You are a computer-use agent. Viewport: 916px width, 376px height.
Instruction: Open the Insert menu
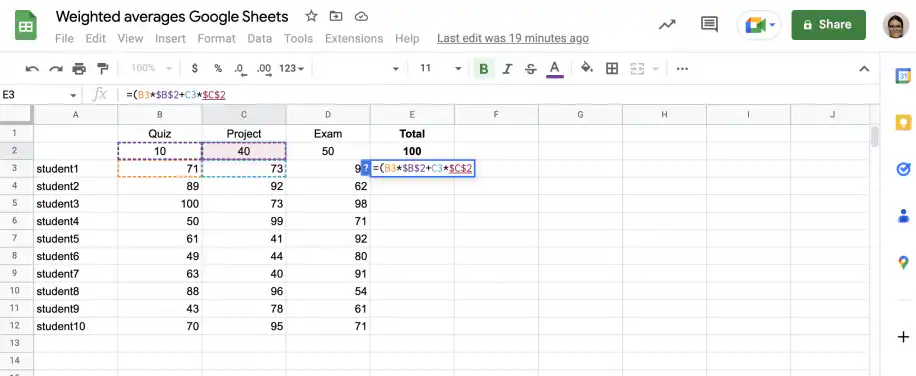170,39
